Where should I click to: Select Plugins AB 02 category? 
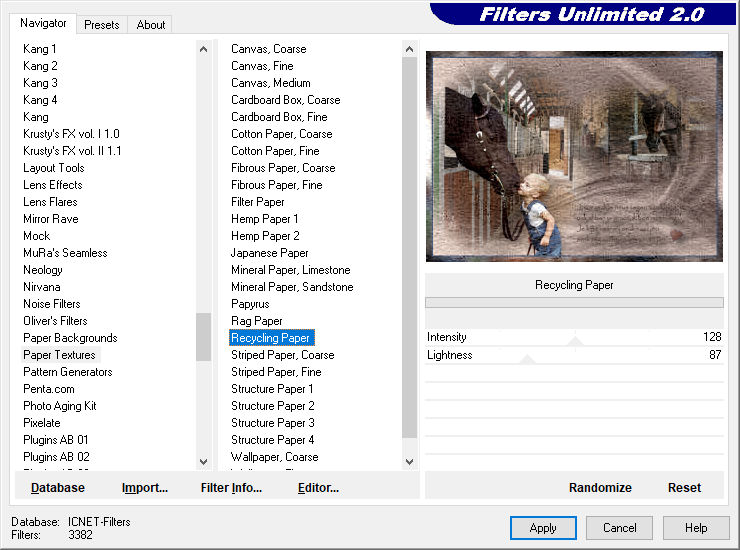[56, 457]
